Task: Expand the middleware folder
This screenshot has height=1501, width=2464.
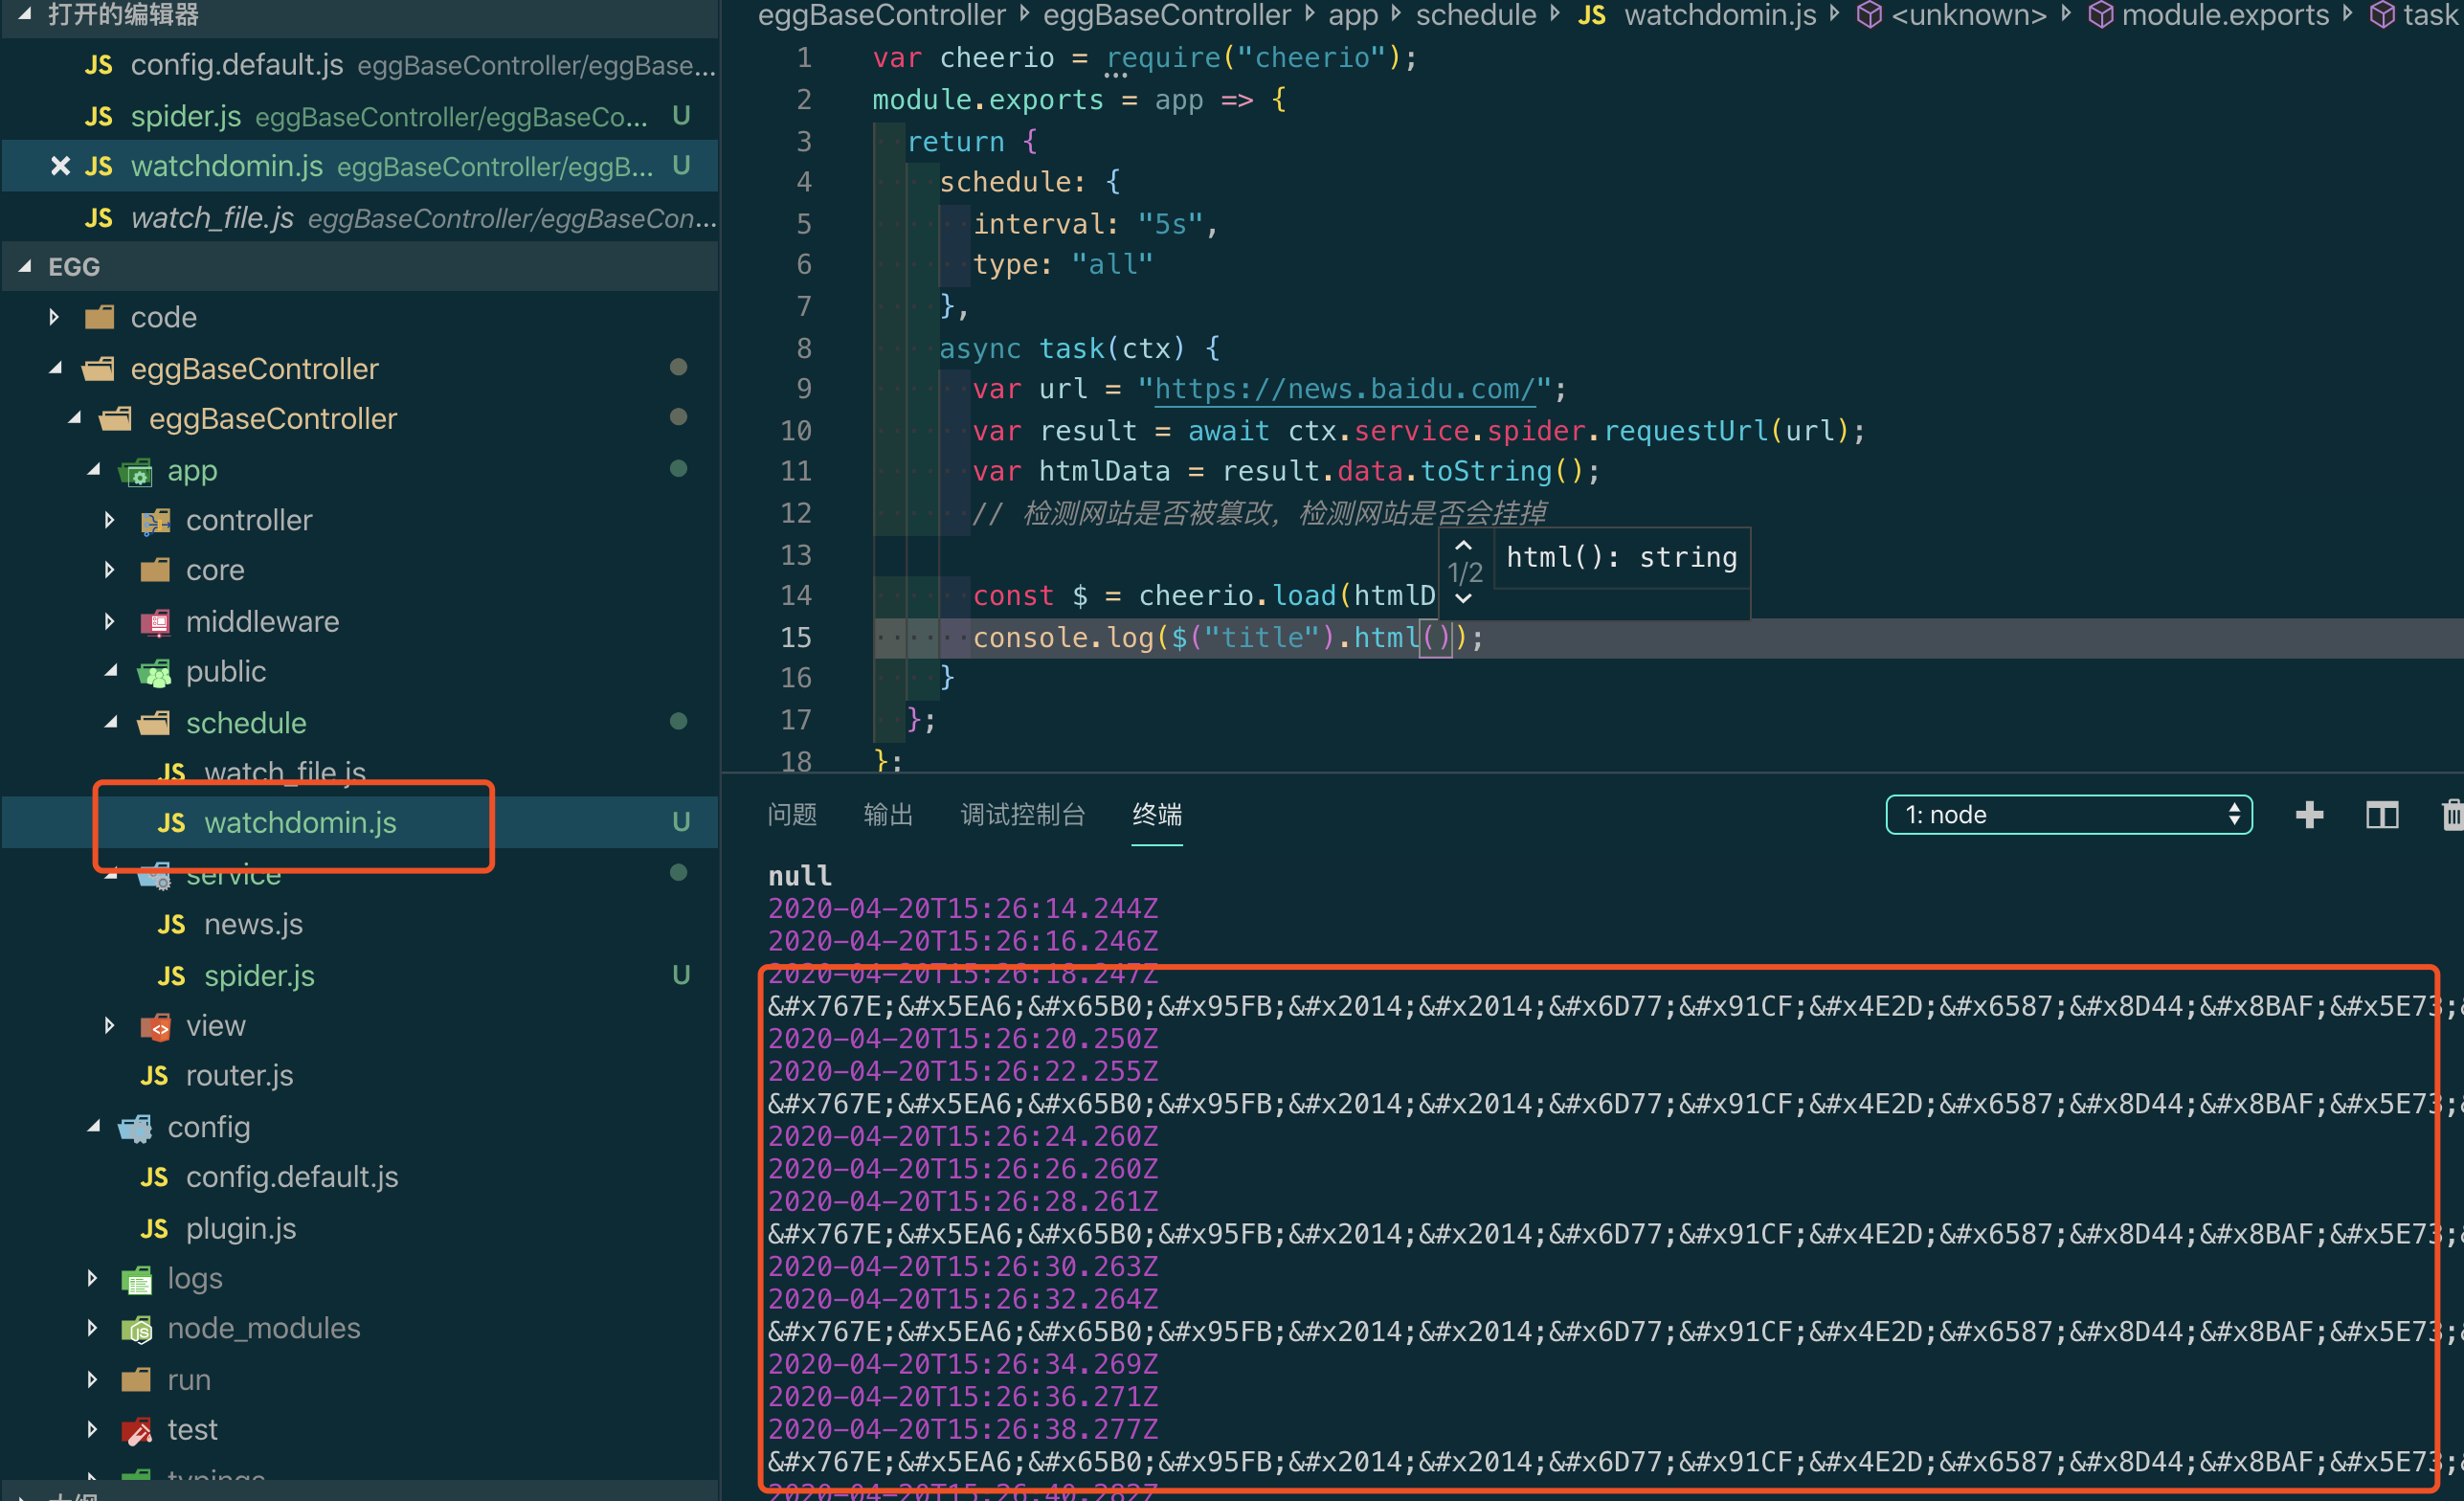Action: tap(110, 621)
